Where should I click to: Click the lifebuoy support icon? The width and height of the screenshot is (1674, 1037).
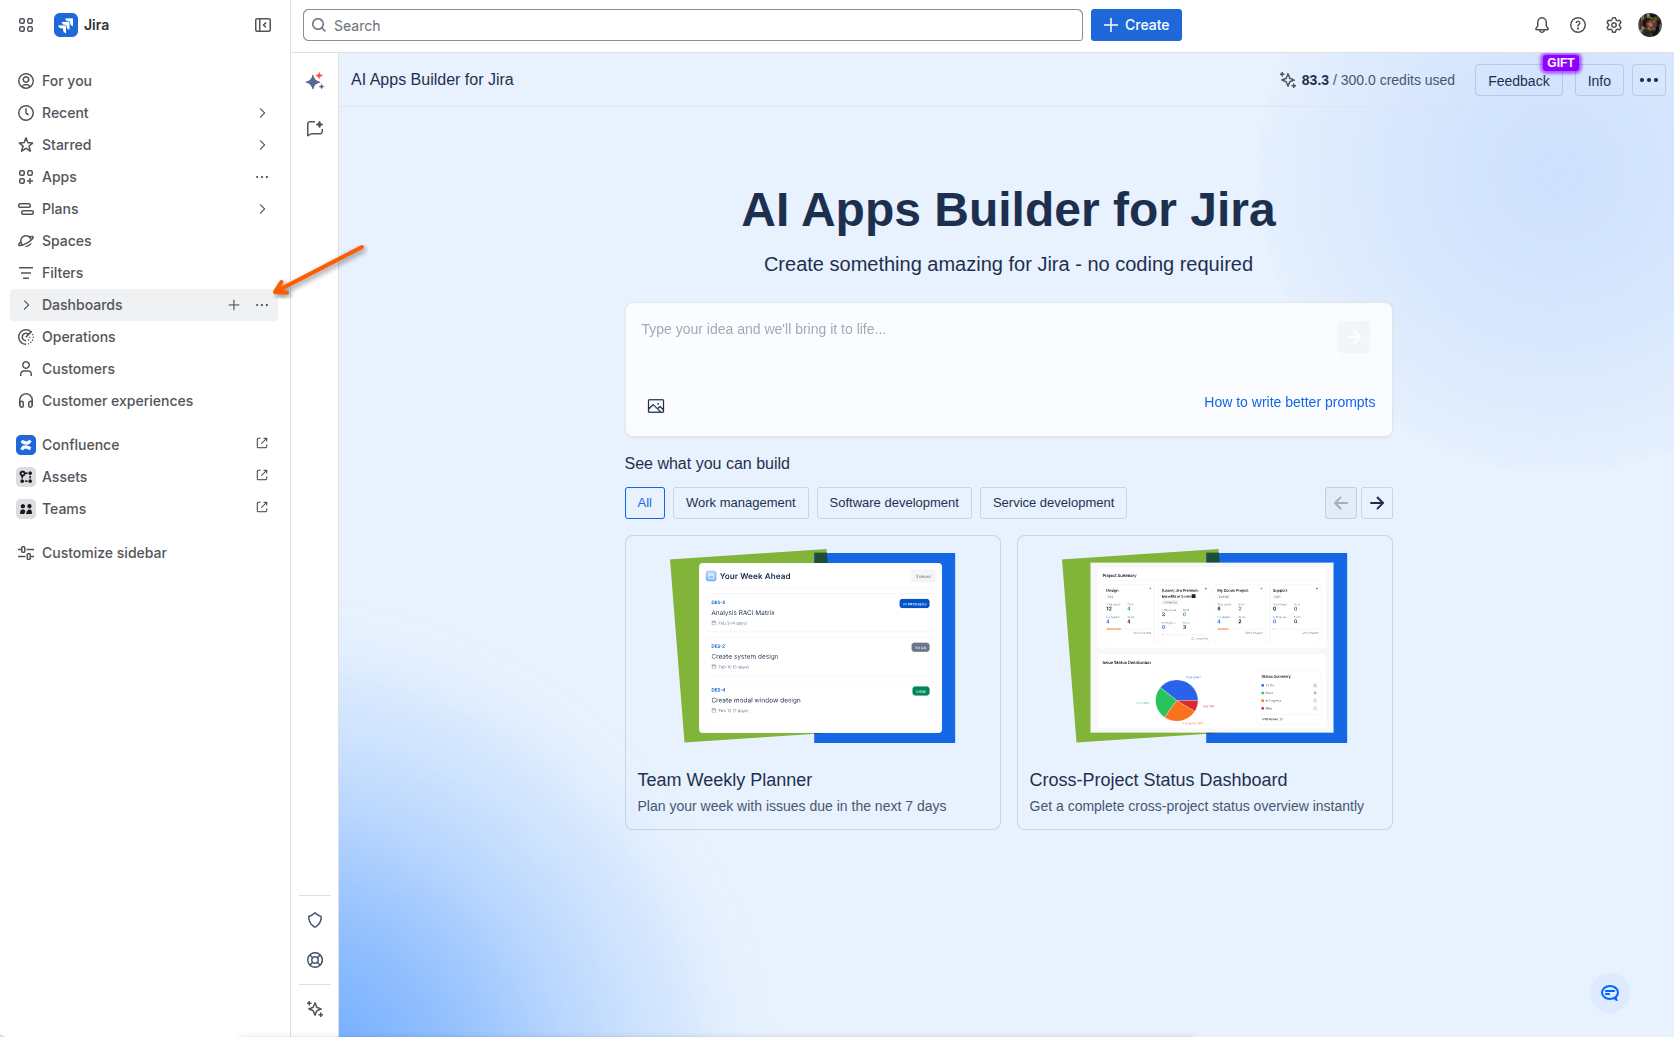[x=315, y=960]
